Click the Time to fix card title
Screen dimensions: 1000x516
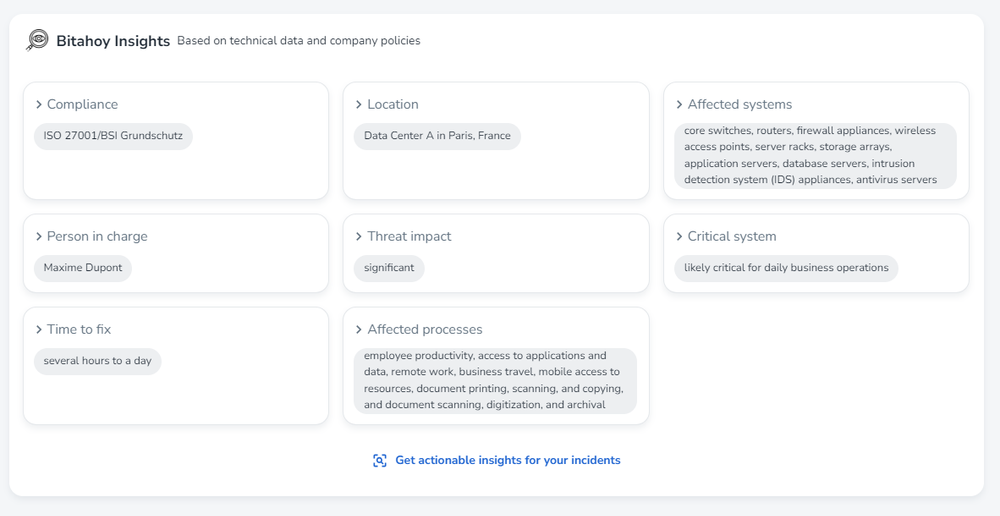78,330
